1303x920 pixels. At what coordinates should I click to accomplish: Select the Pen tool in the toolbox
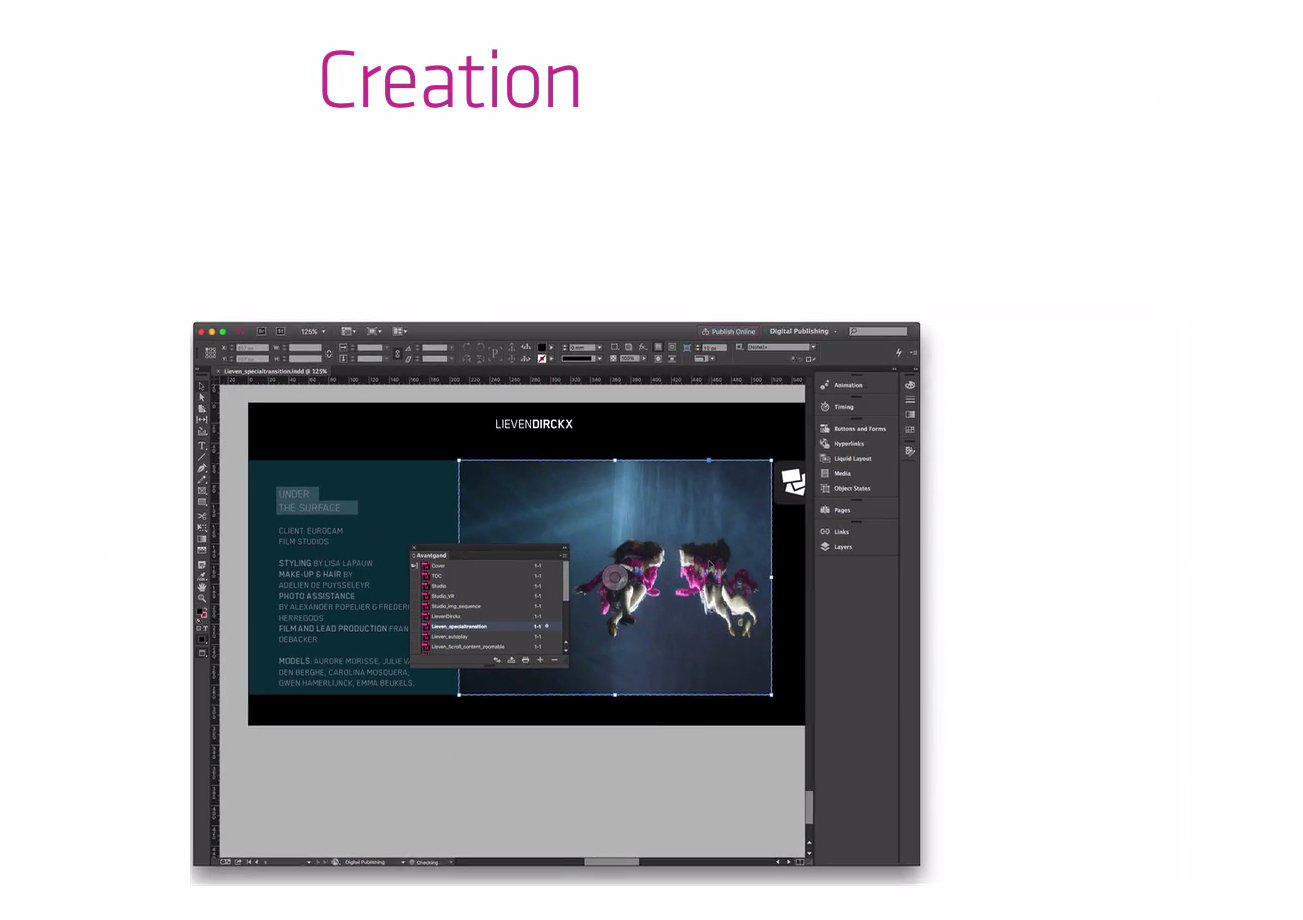[202, 468]
